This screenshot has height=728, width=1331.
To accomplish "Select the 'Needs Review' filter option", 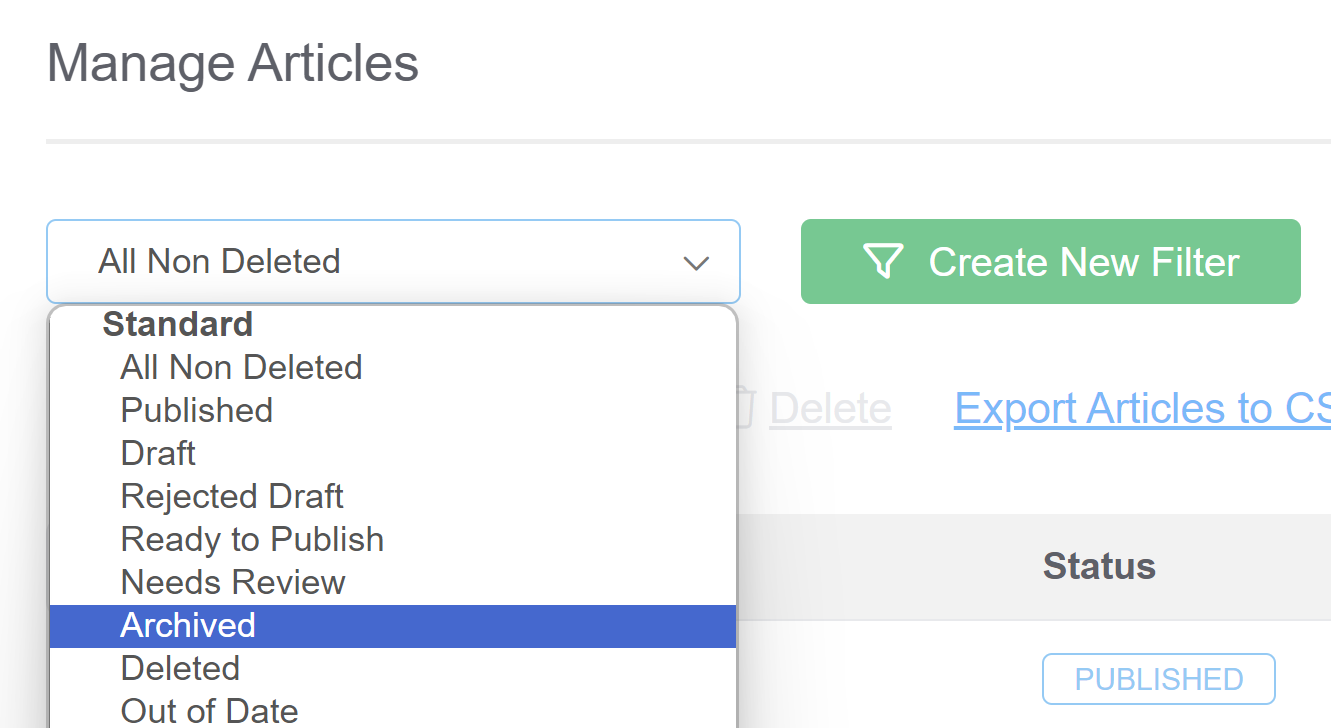I will coord(233,582).
